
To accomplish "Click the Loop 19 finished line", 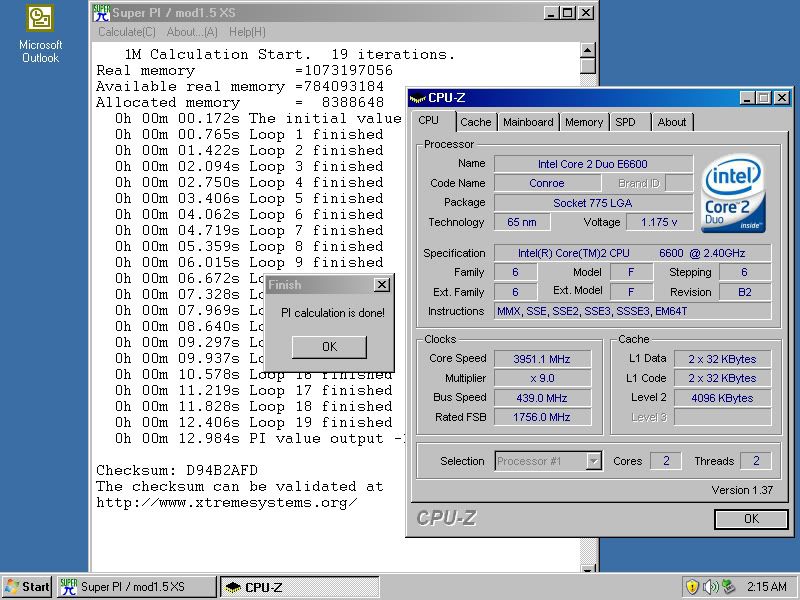I will (x=254, y=422).
